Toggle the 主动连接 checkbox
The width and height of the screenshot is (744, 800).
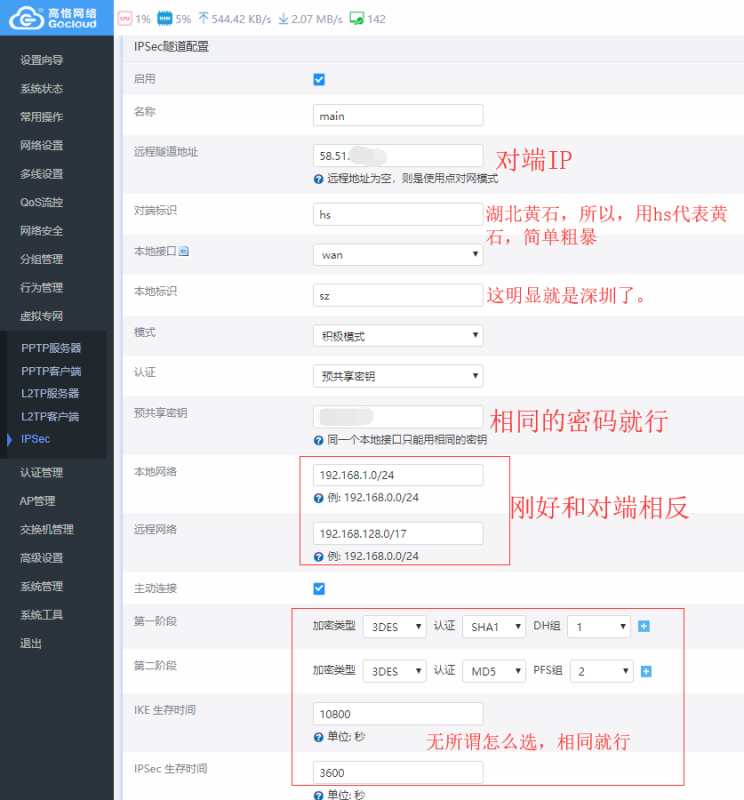pos(319,588)
